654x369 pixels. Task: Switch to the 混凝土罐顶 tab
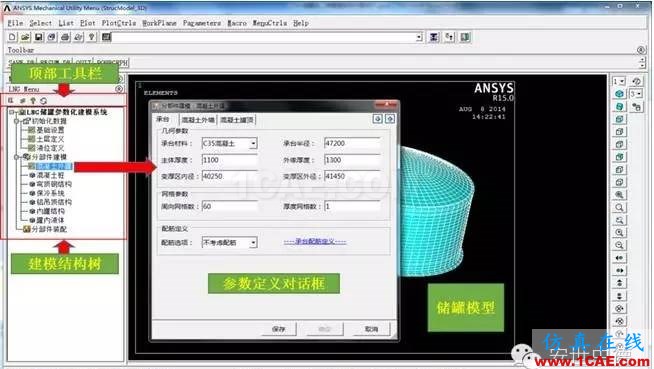(236, 120)
